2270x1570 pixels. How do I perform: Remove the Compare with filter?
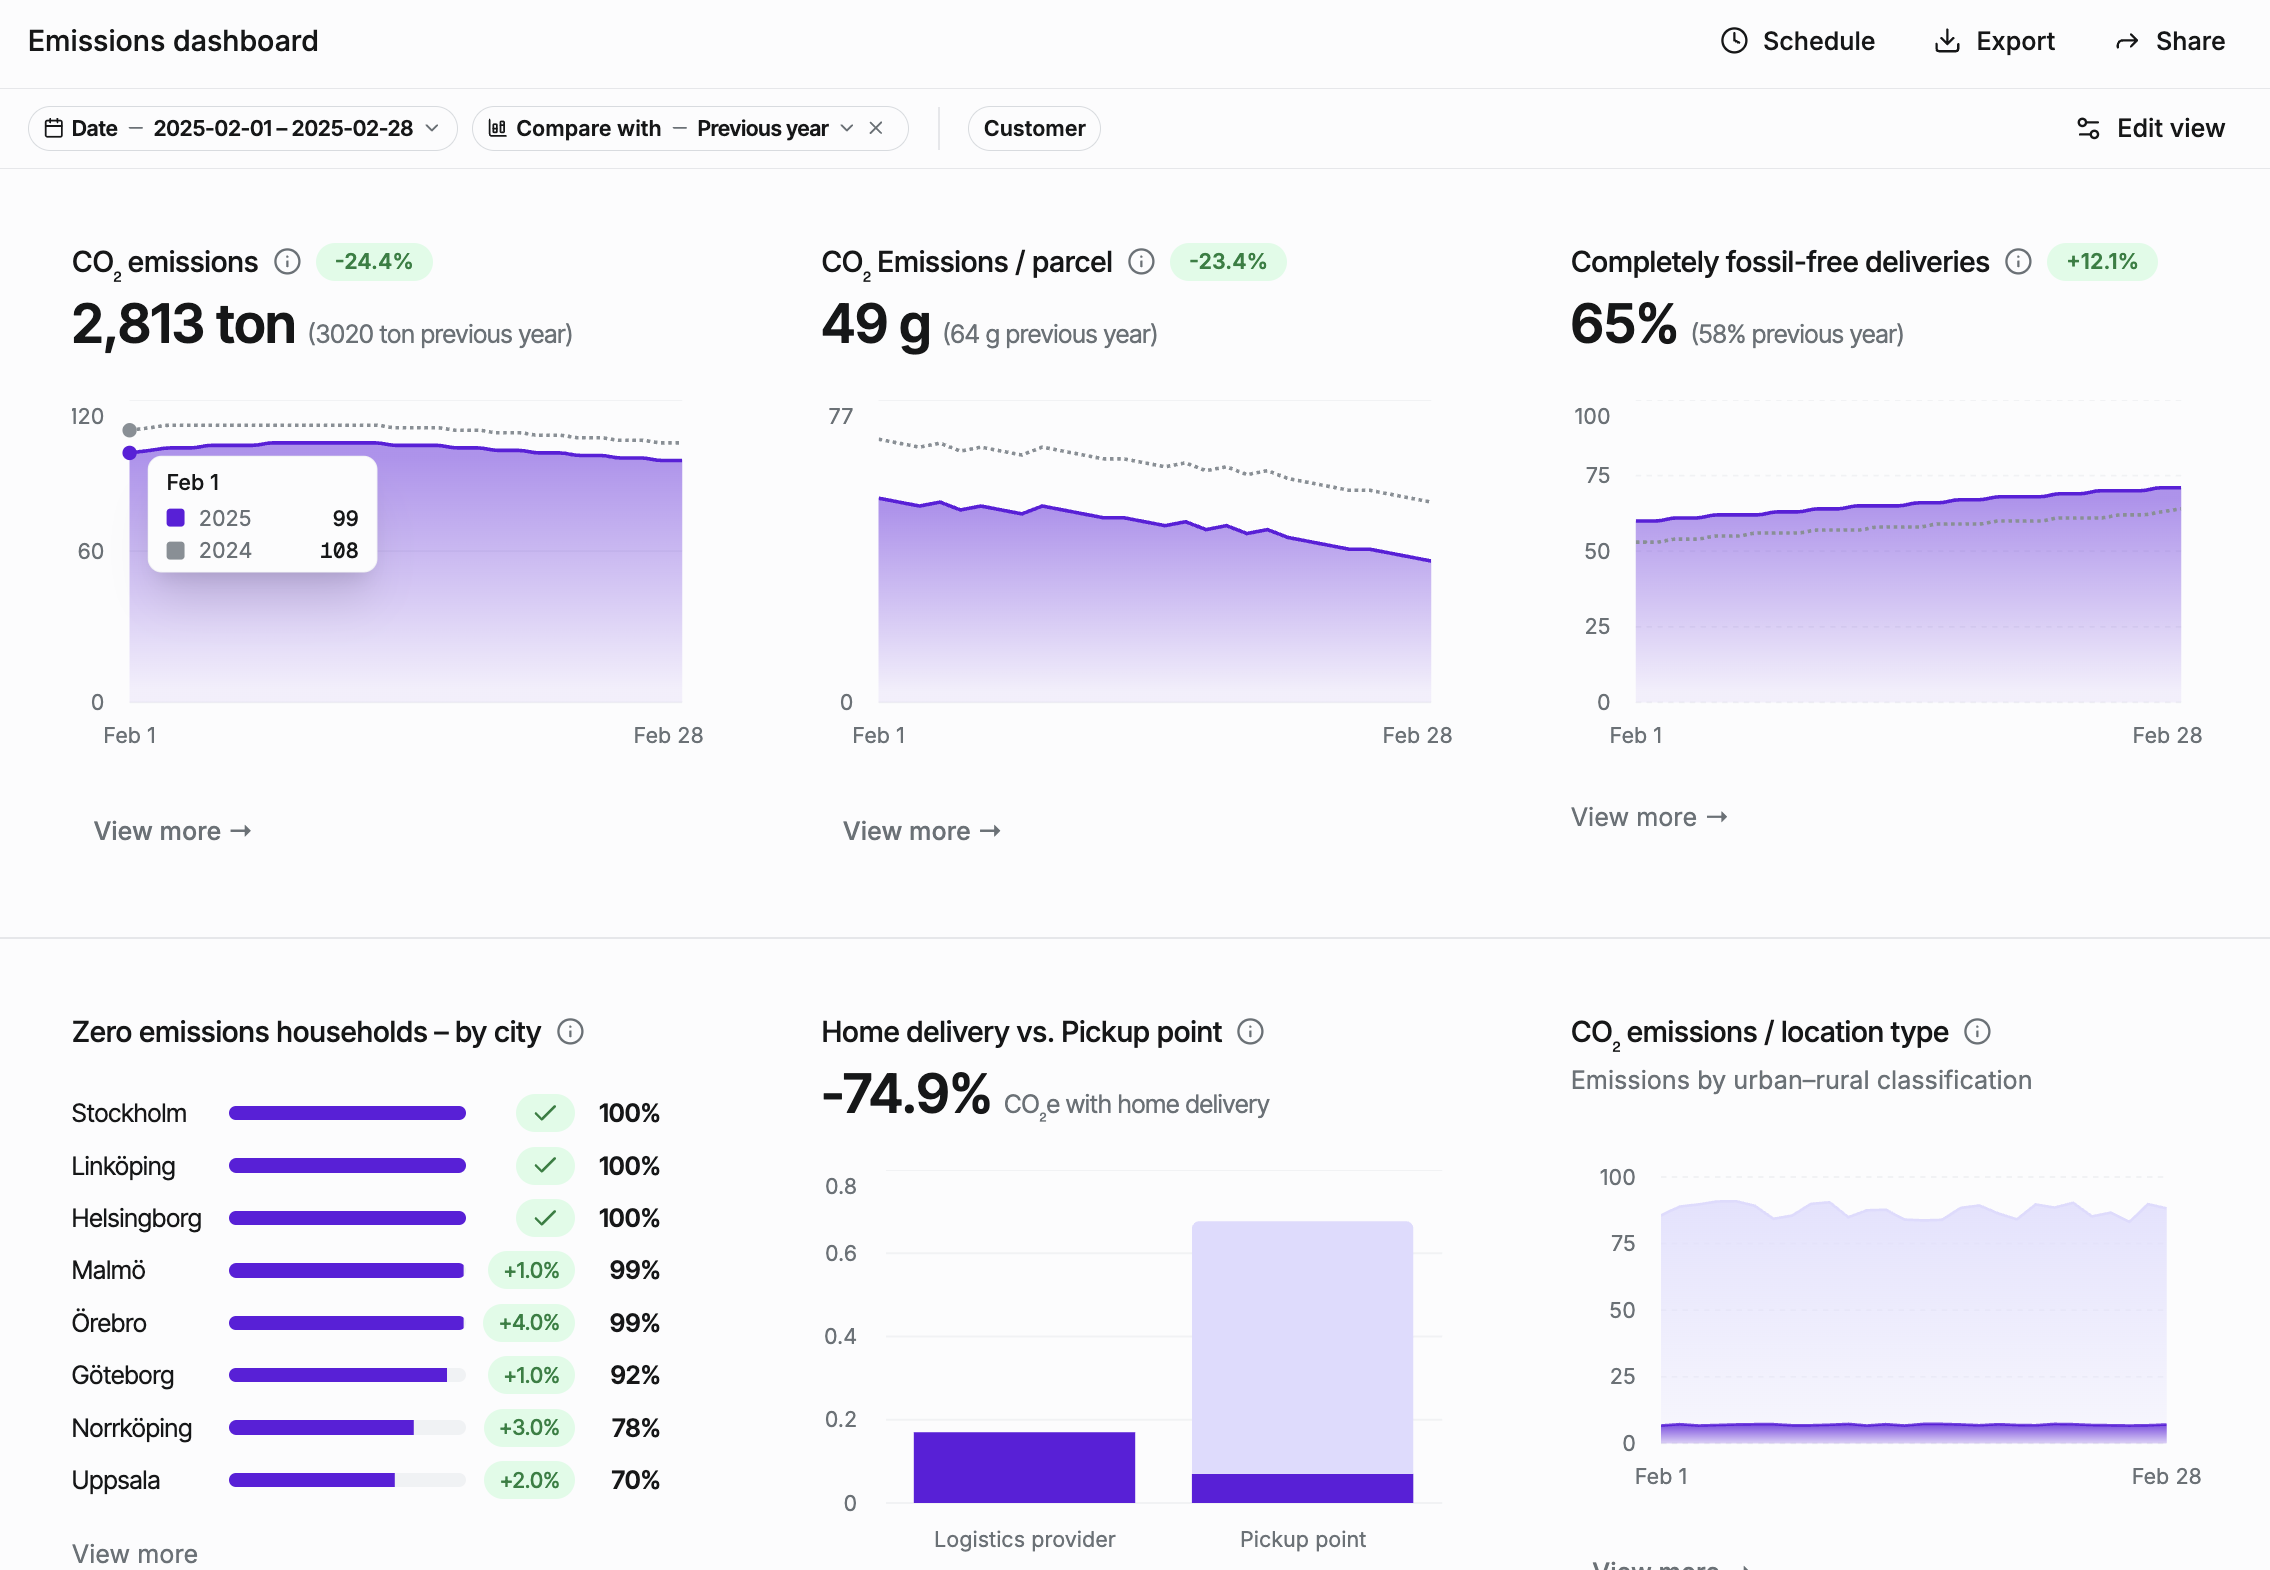pyautogui.click(x=876, y=128)
